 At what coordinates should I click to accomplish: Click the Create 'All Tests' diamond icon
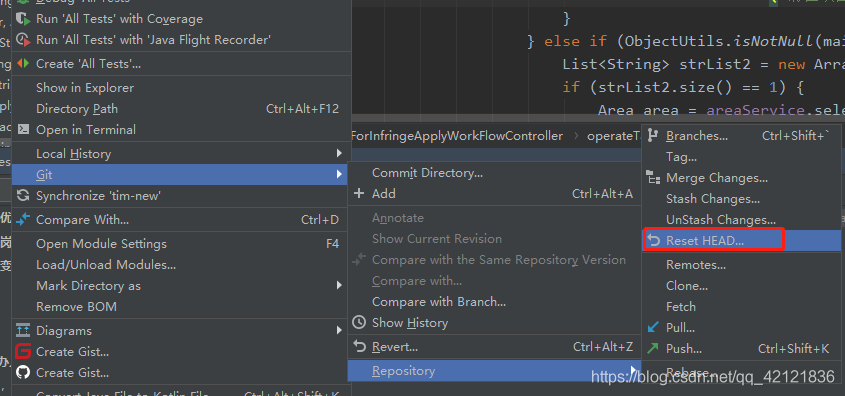(23, 64)
